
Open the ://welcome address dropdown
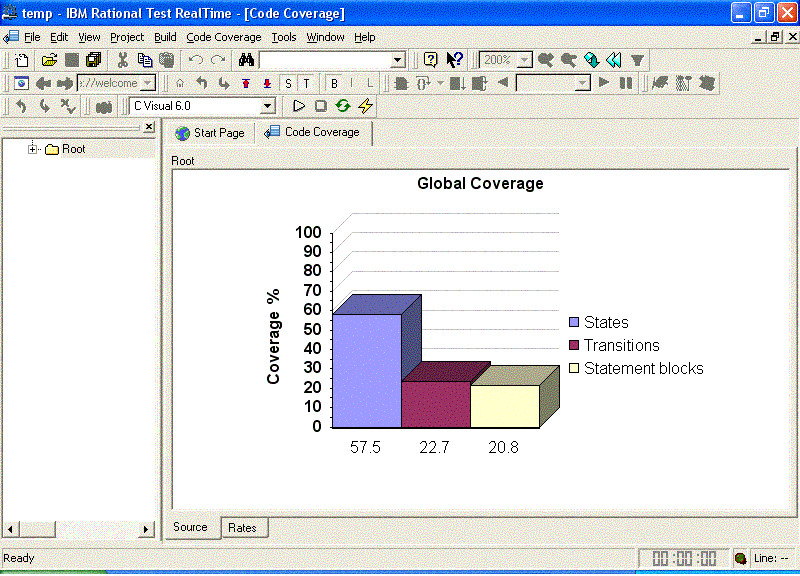148,83
